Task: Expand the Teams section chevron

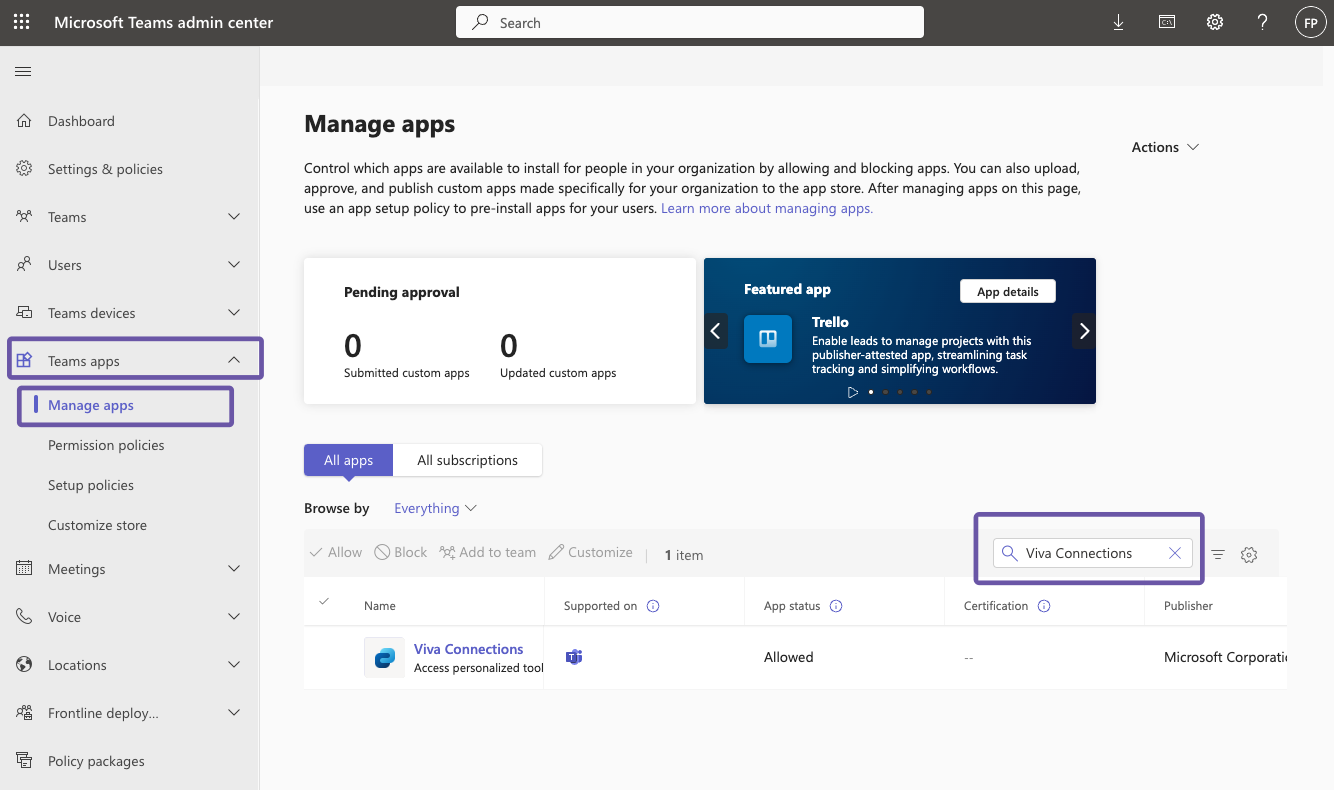Action: coord(234,217)
